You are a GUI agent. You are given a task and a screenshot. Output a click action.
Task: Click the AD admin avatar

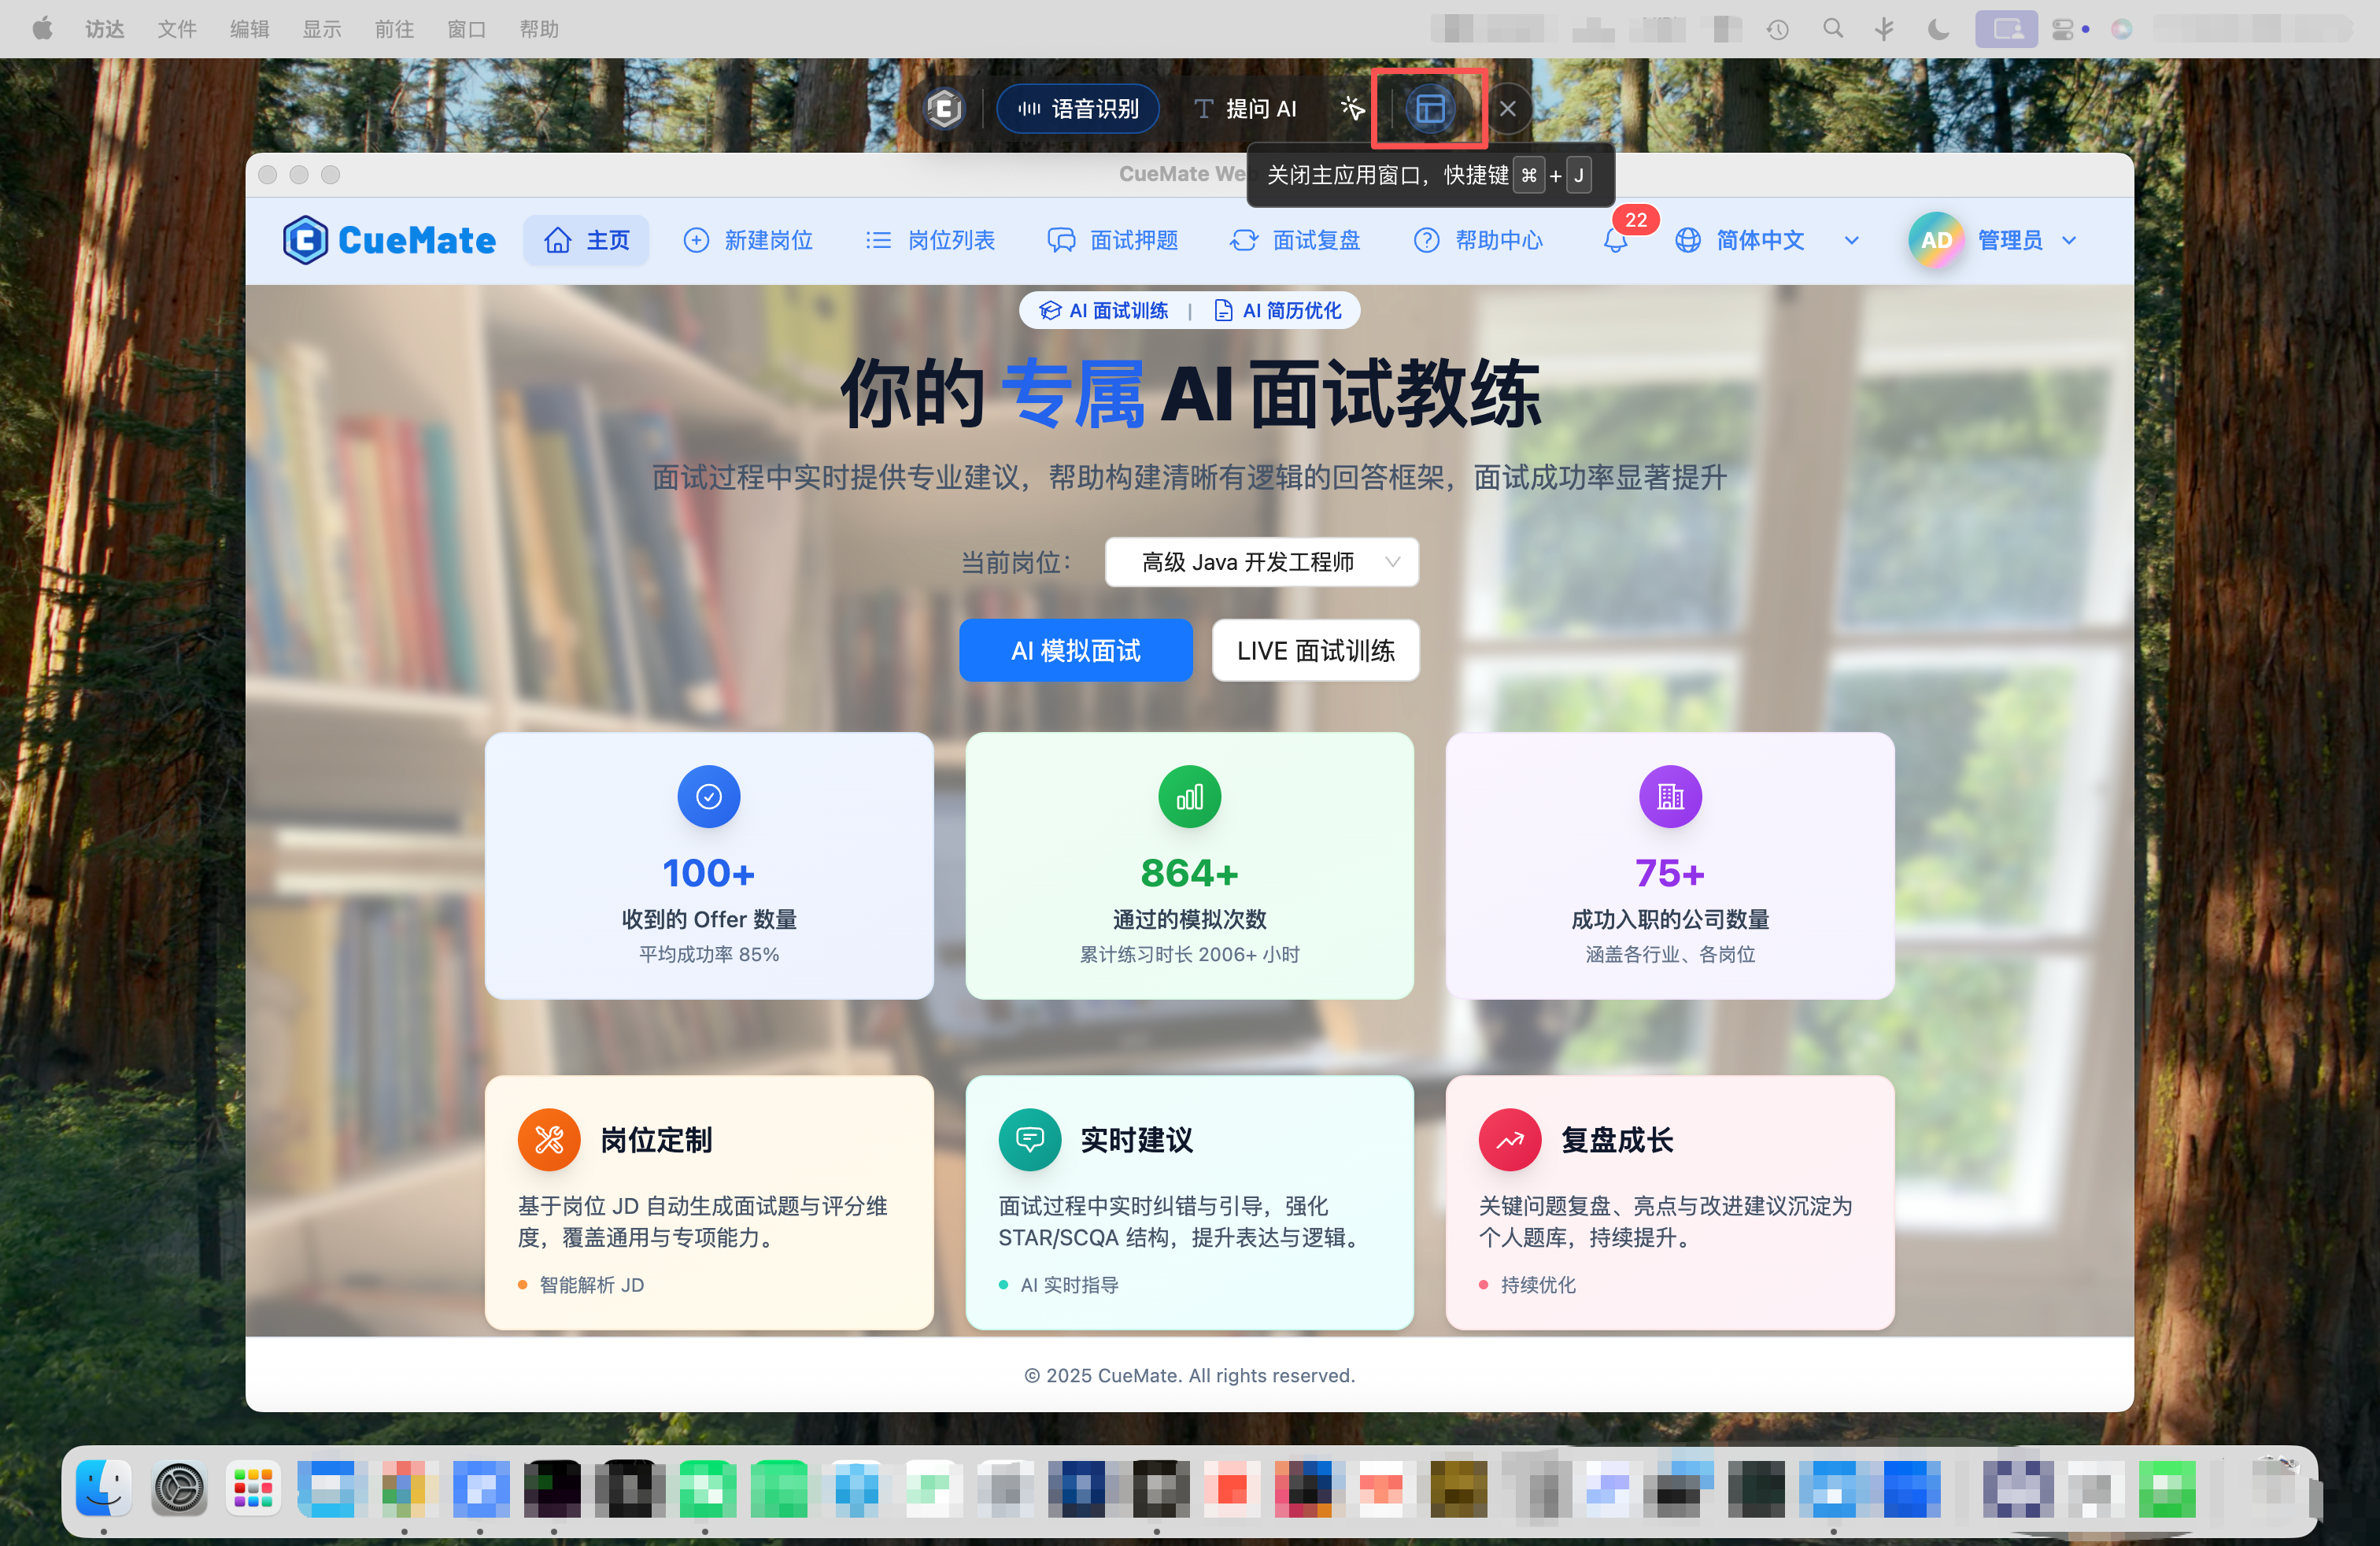click(x=1935, y=239)
